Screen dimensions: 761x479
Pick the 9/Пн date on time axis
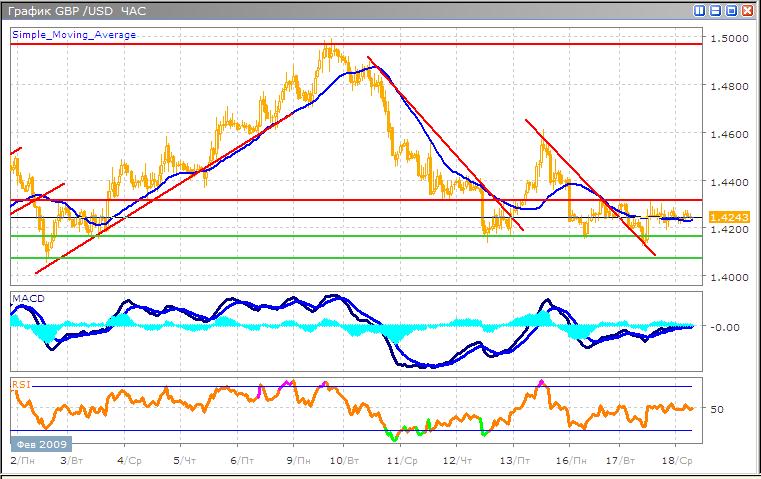pos(297,461)
